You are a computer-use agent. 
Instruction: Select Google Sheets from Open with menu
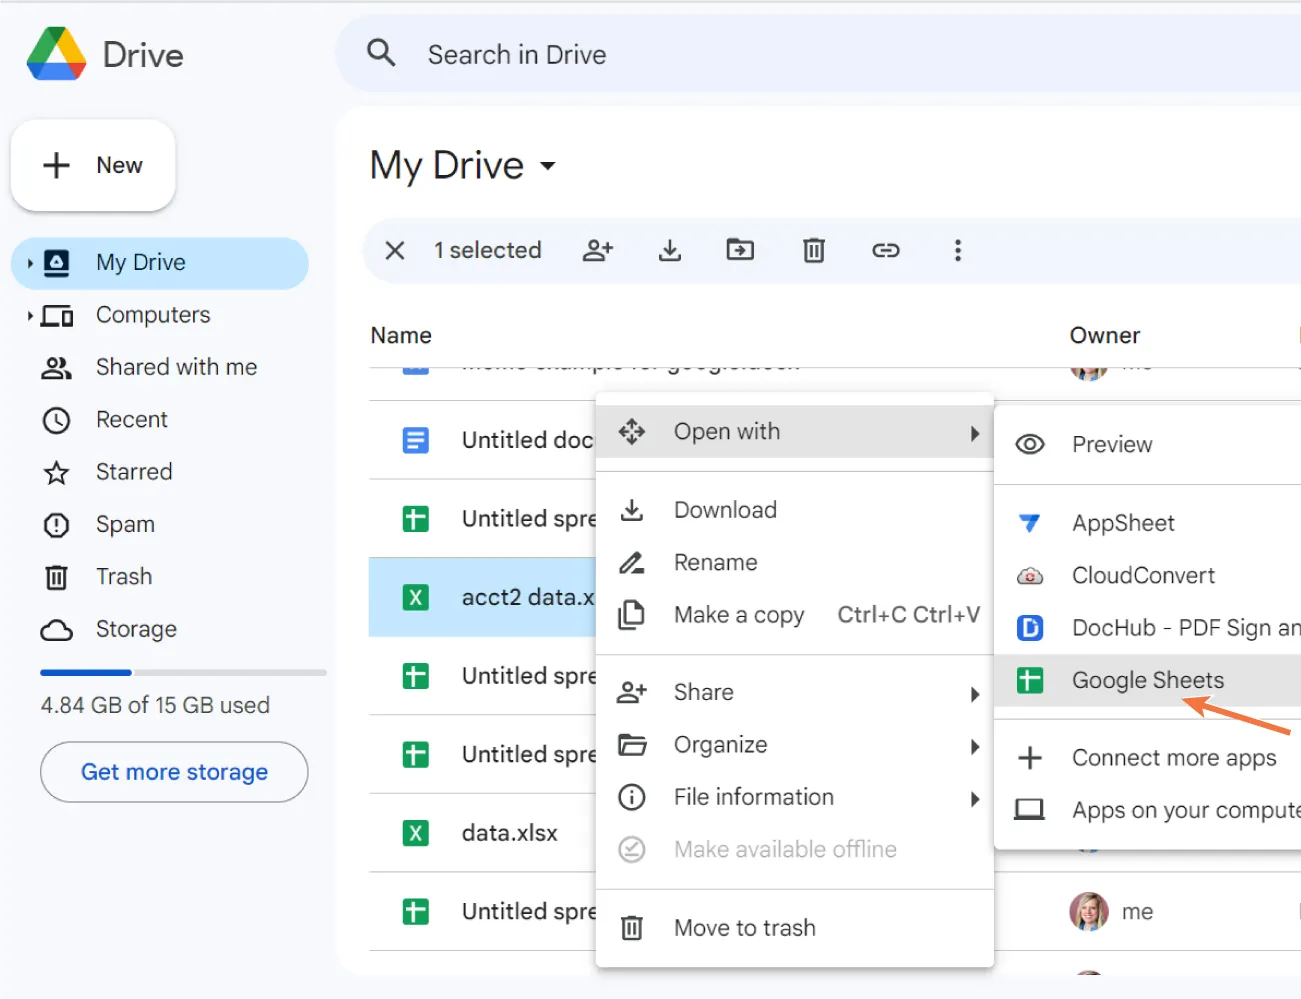1147,680
